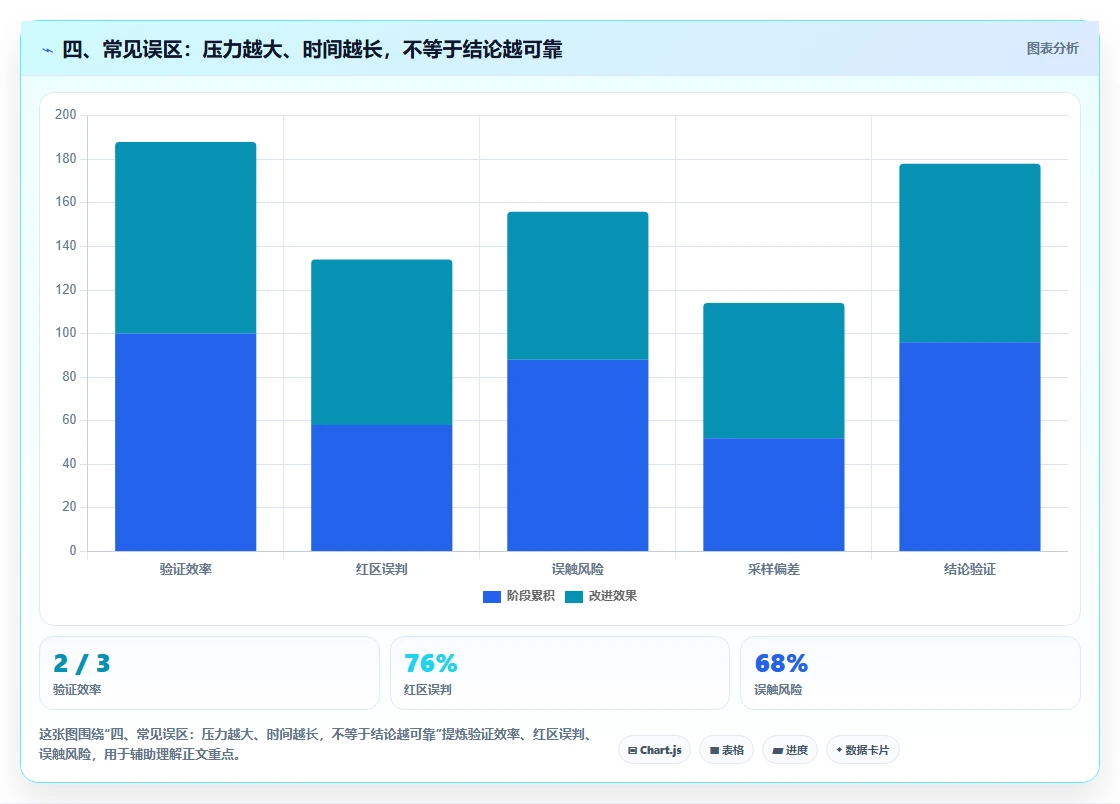Click the blue 阶段累积 bar for 误触风险
Viewport: 1120px width, 804px height.
click(578, 455)
